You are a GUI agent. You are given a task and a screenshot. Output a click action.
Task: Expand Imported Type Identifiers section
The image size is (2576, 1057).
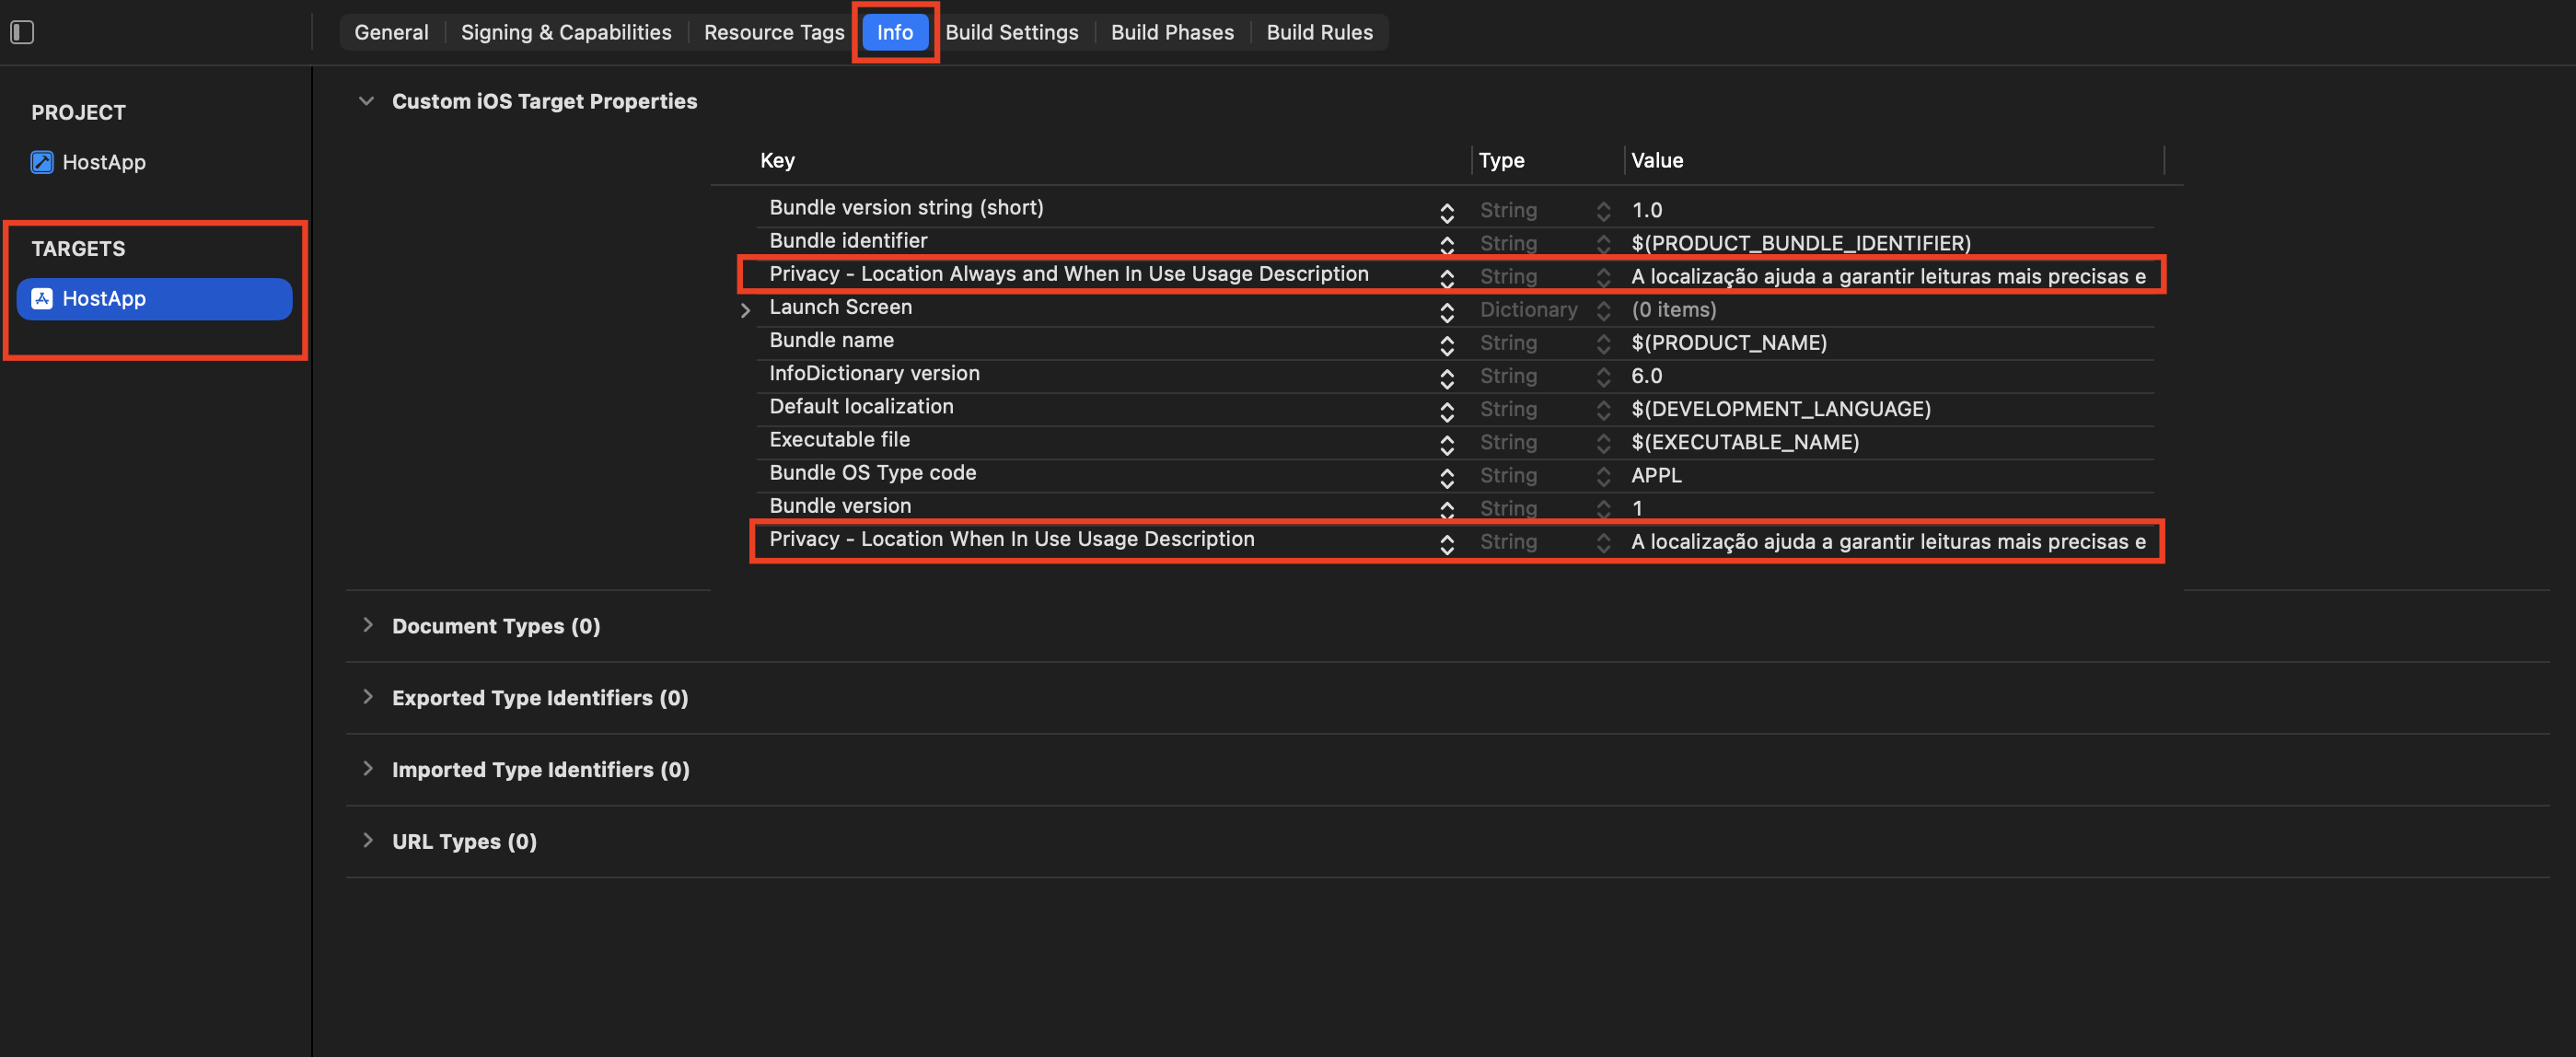(x=367, y=769)
